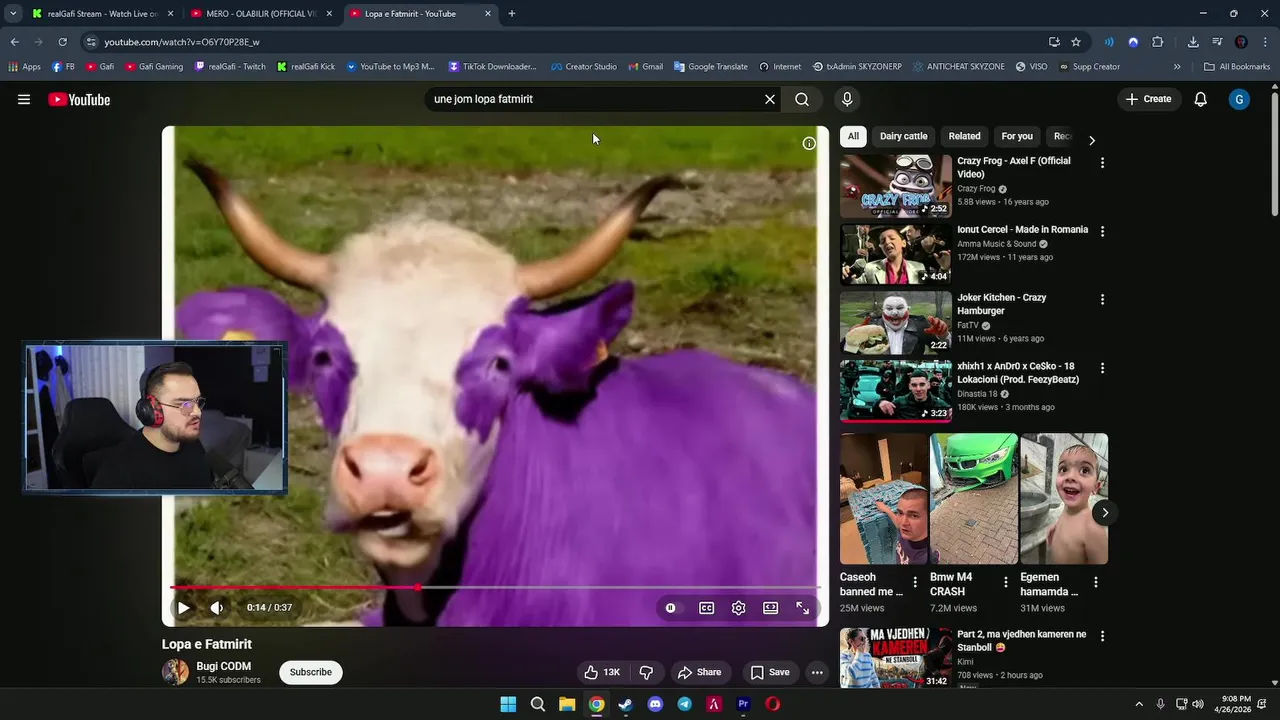Screen dimensions: 1280x720
Task: Go to the YouTube home logo
Action: tap(79, 99)
